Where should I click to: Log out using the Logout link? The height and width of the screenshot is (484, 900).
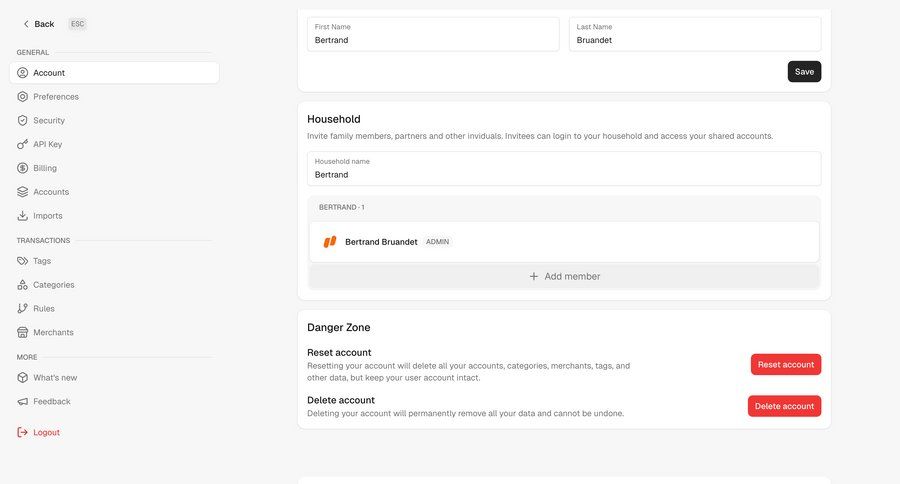pyautogui.click(x=38, y=432)
